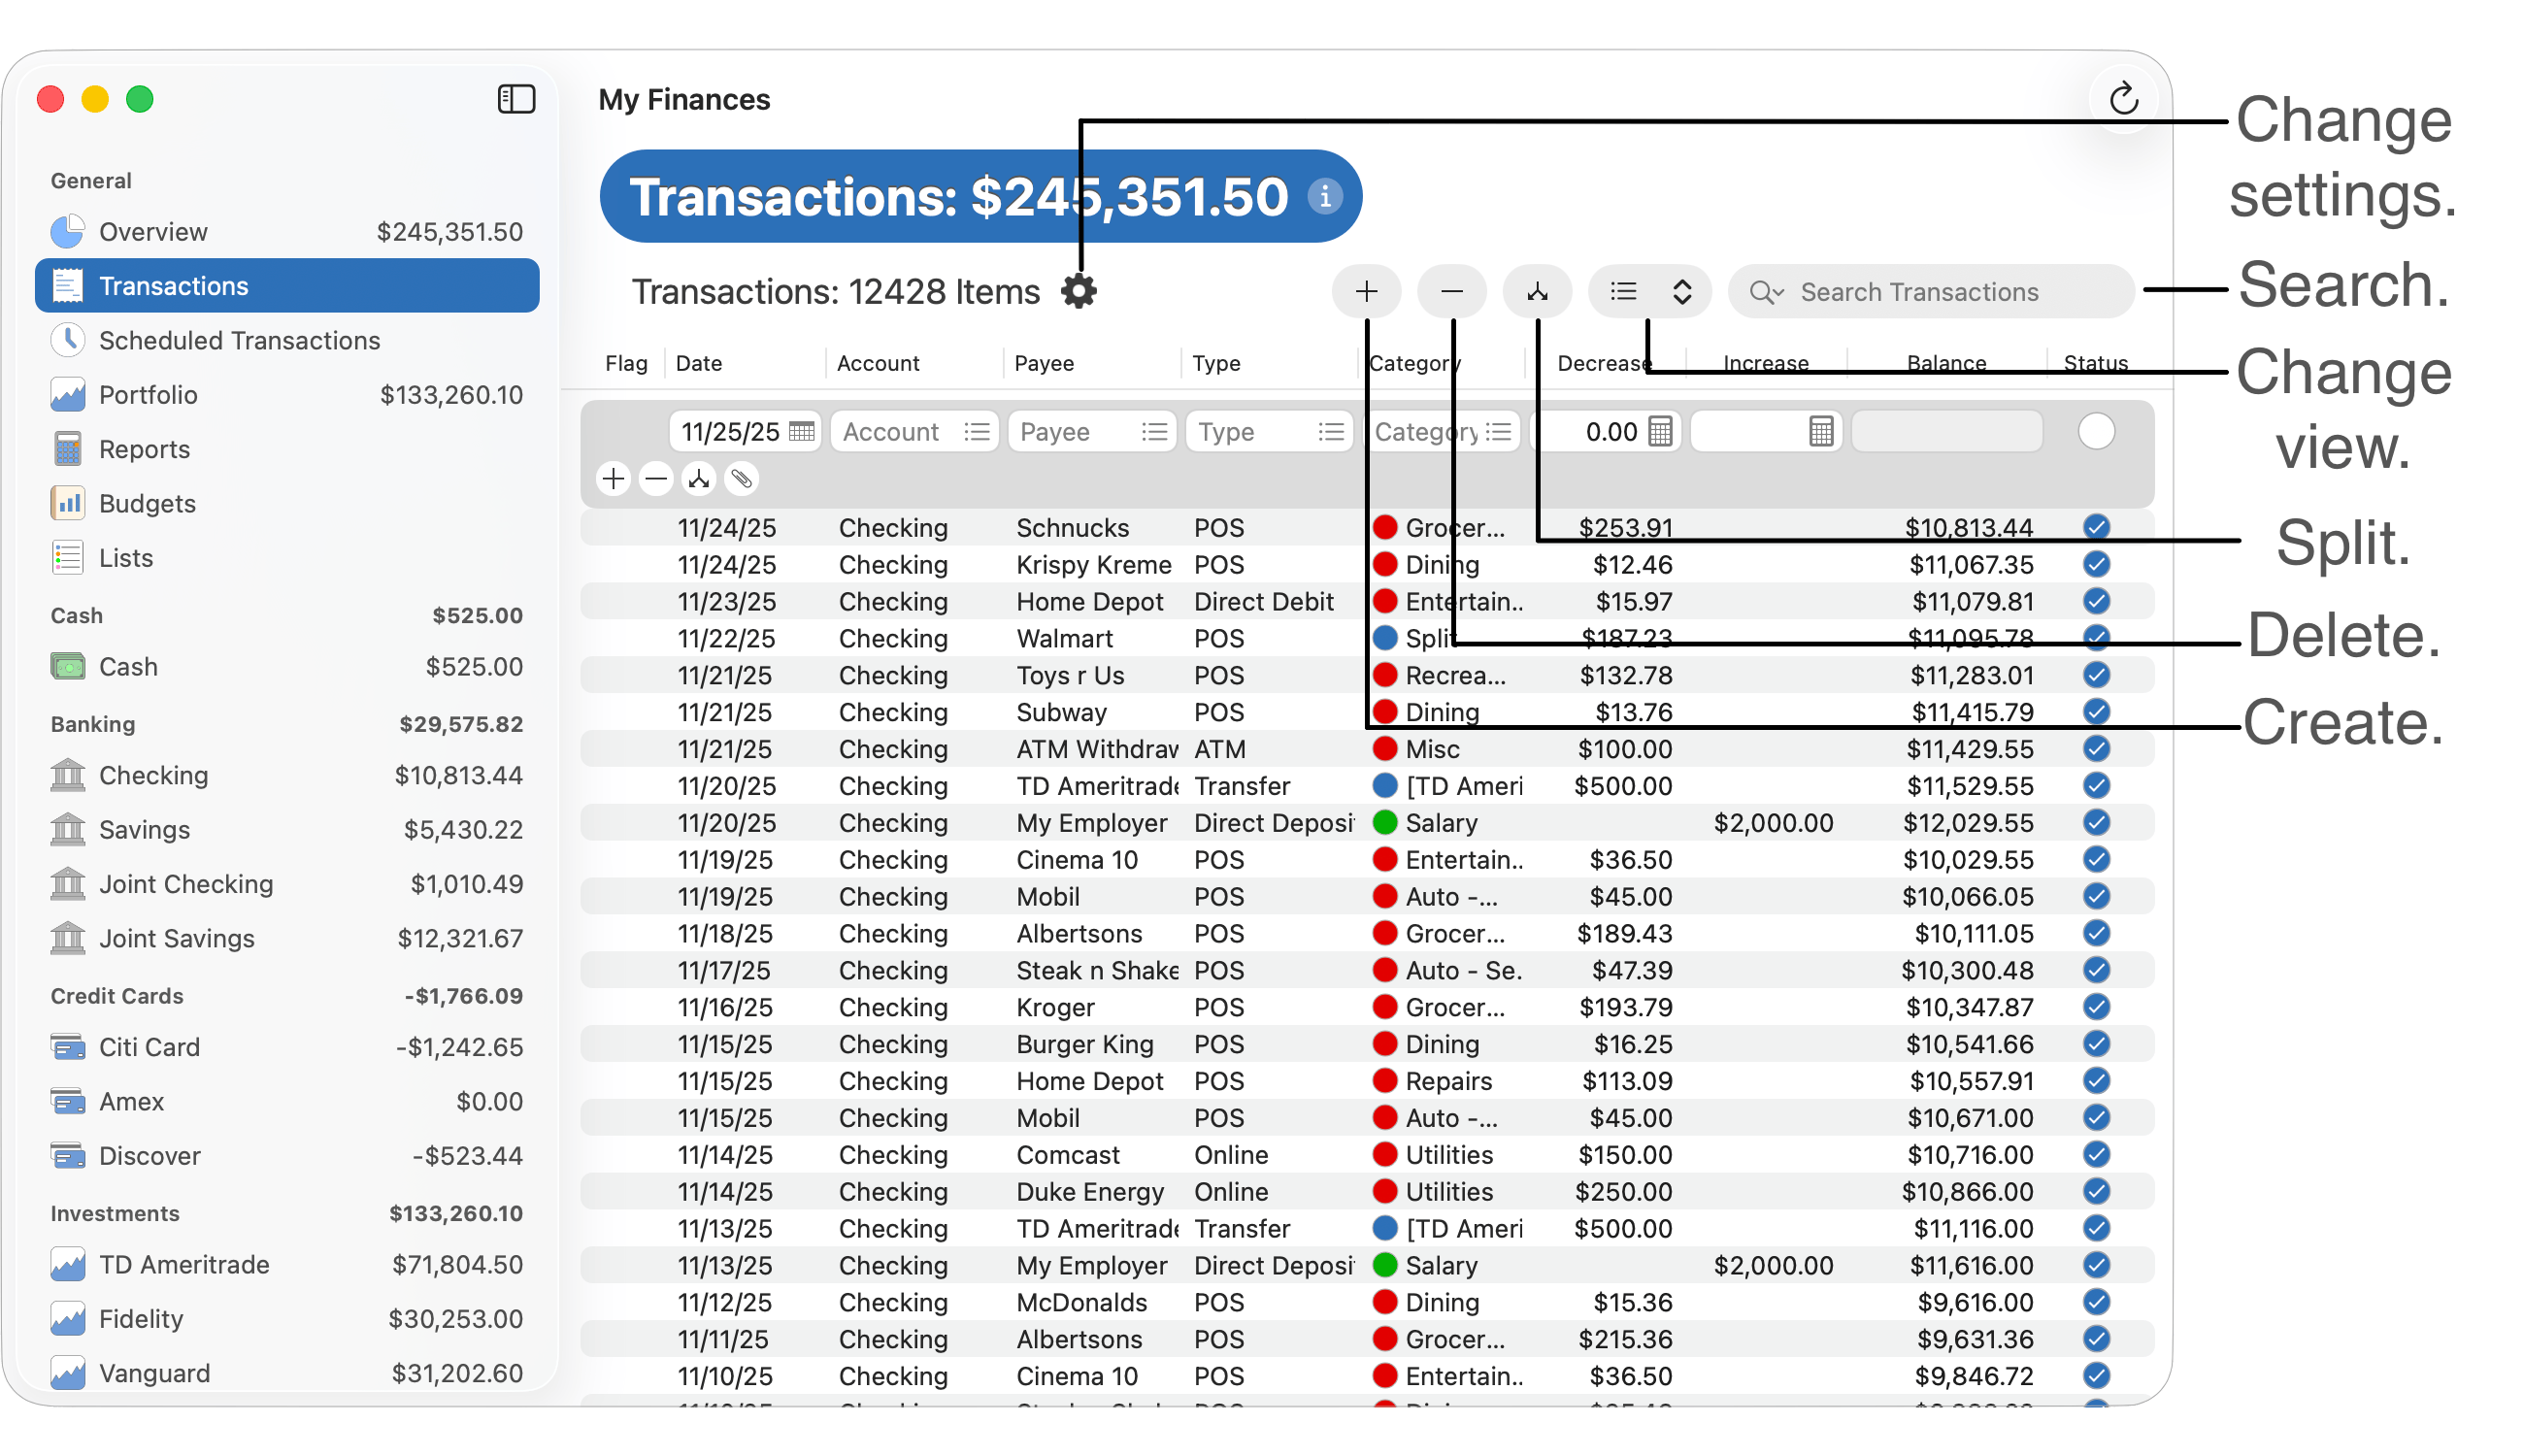The image size is (2524, 1456).
Task: Click the toolbar plus button to create a transaction
Action: click(1366, 291)
